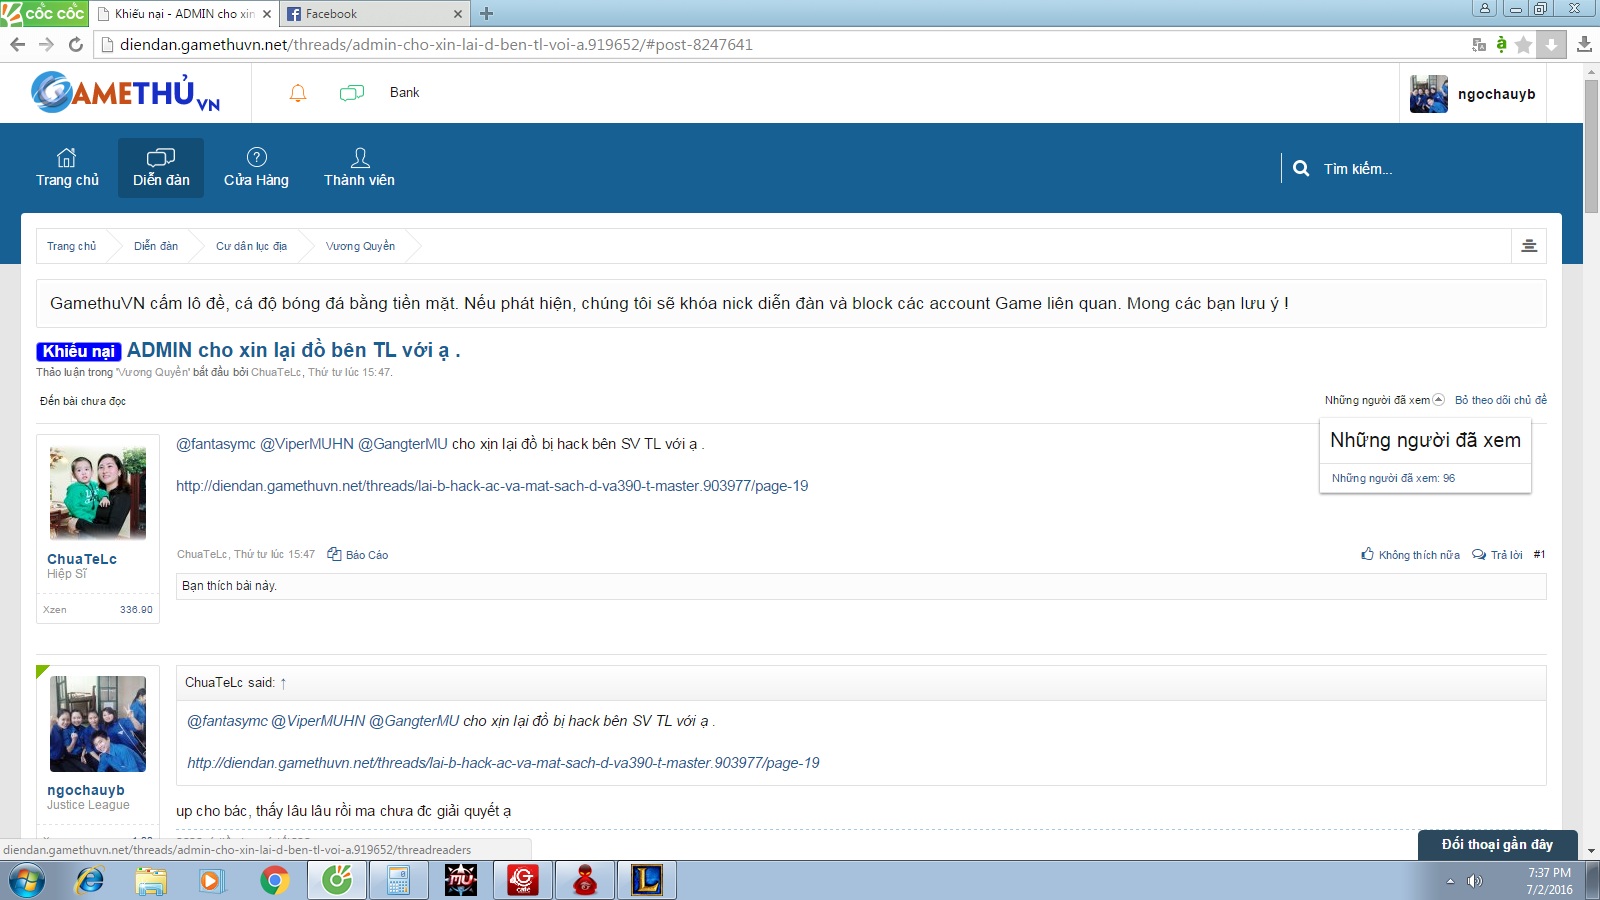Unwatch thread with Bỏ theo dõi chủ đề
The image size is (1600, 900).
pyautogui.click(x=1500, y=400)
